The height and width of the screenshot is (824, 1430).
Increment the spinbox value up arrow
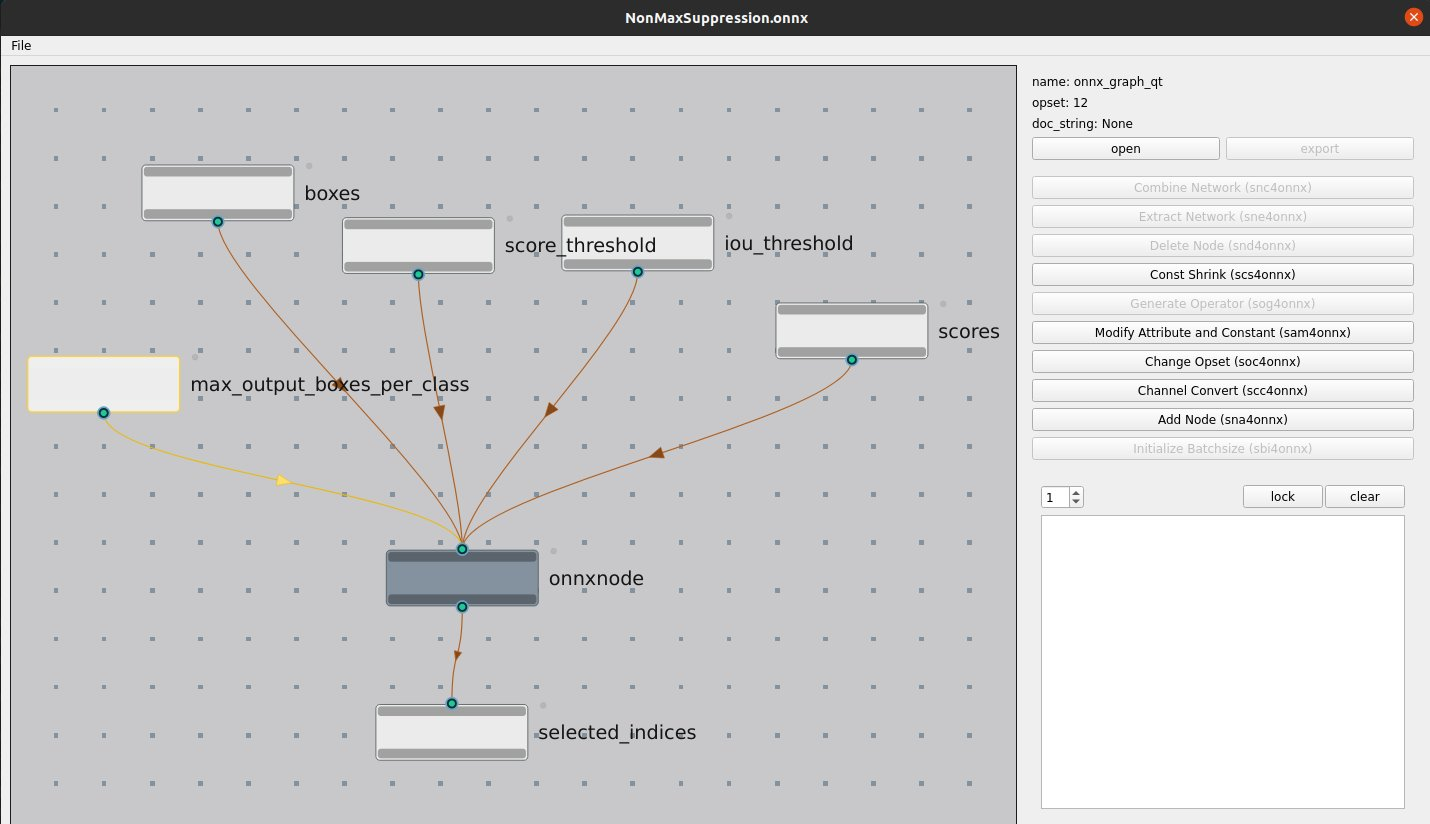coord(1076,492)
